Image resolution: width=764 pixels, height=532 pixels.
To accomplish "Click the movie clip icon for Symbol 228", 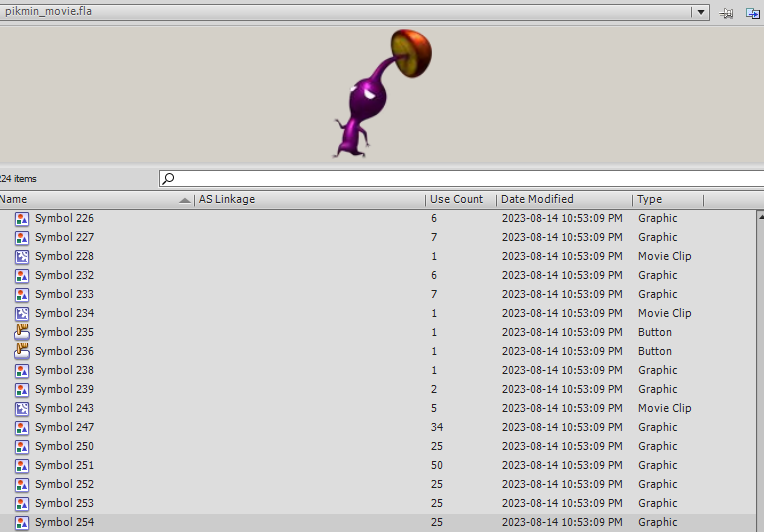I will [22, 256].
